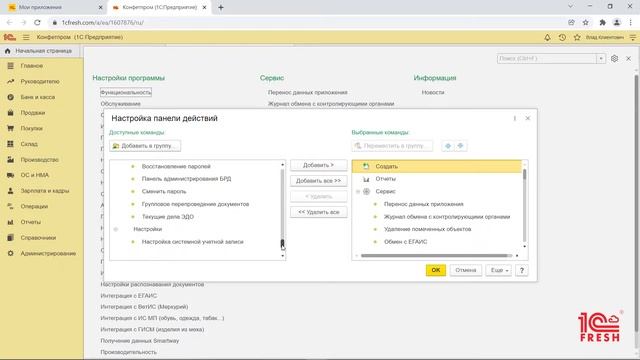
Task: Open user name menu in header
Action: [604, 37]
